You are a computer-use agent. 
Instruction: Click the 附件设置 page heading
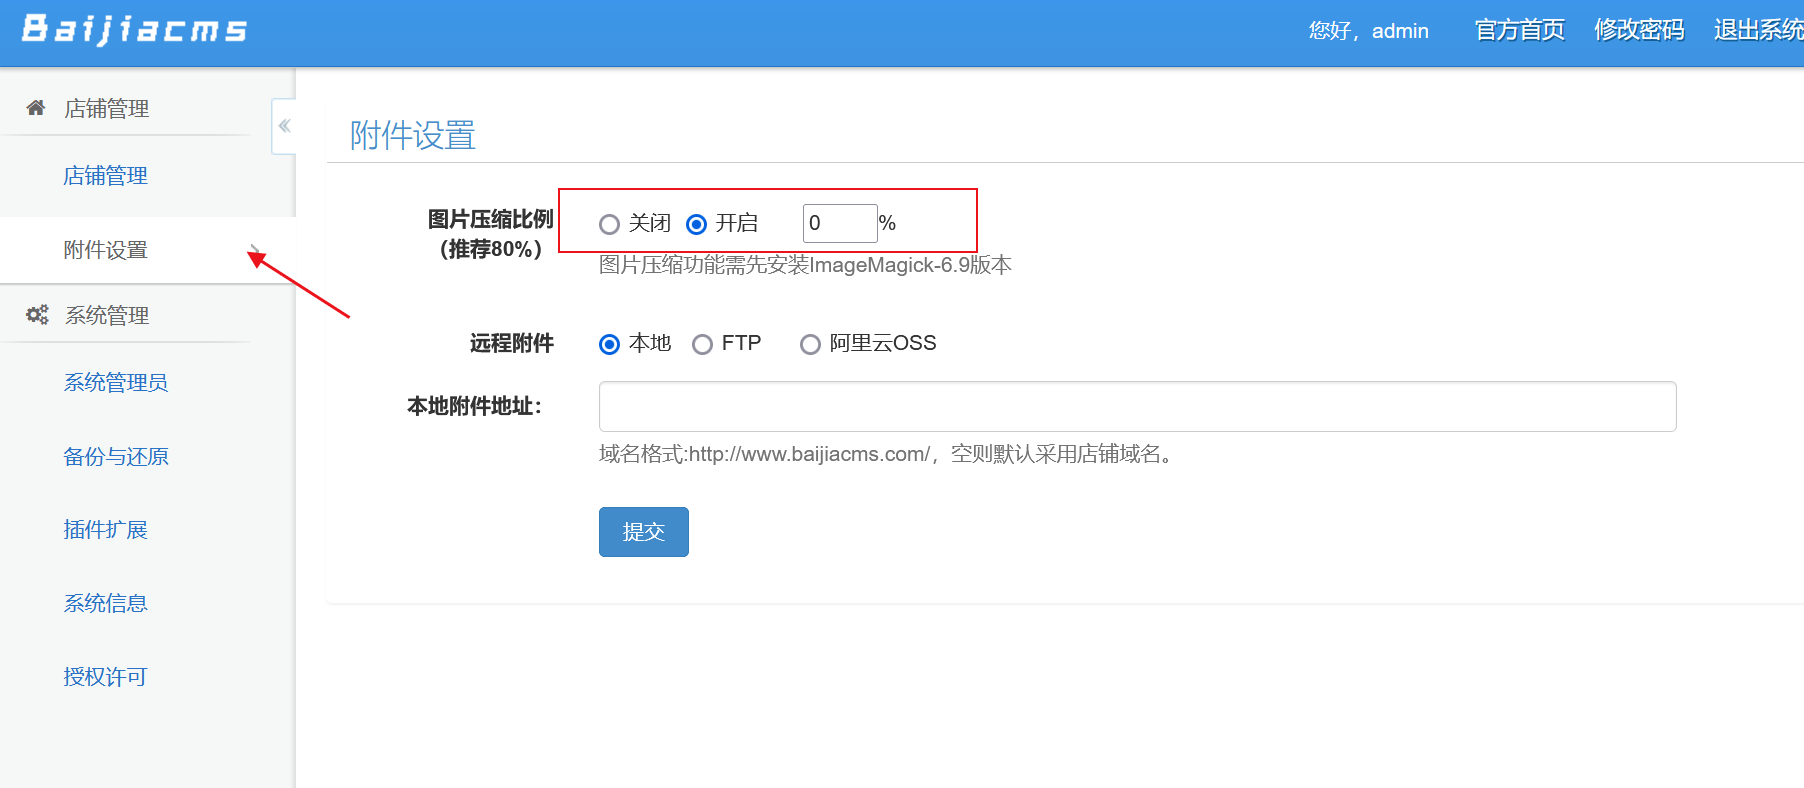coord(413,135)
